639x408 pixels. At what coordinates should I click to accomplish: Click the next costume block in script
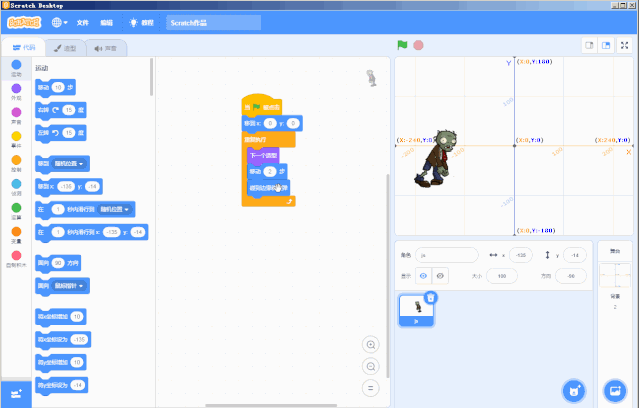tap(263, 156)
